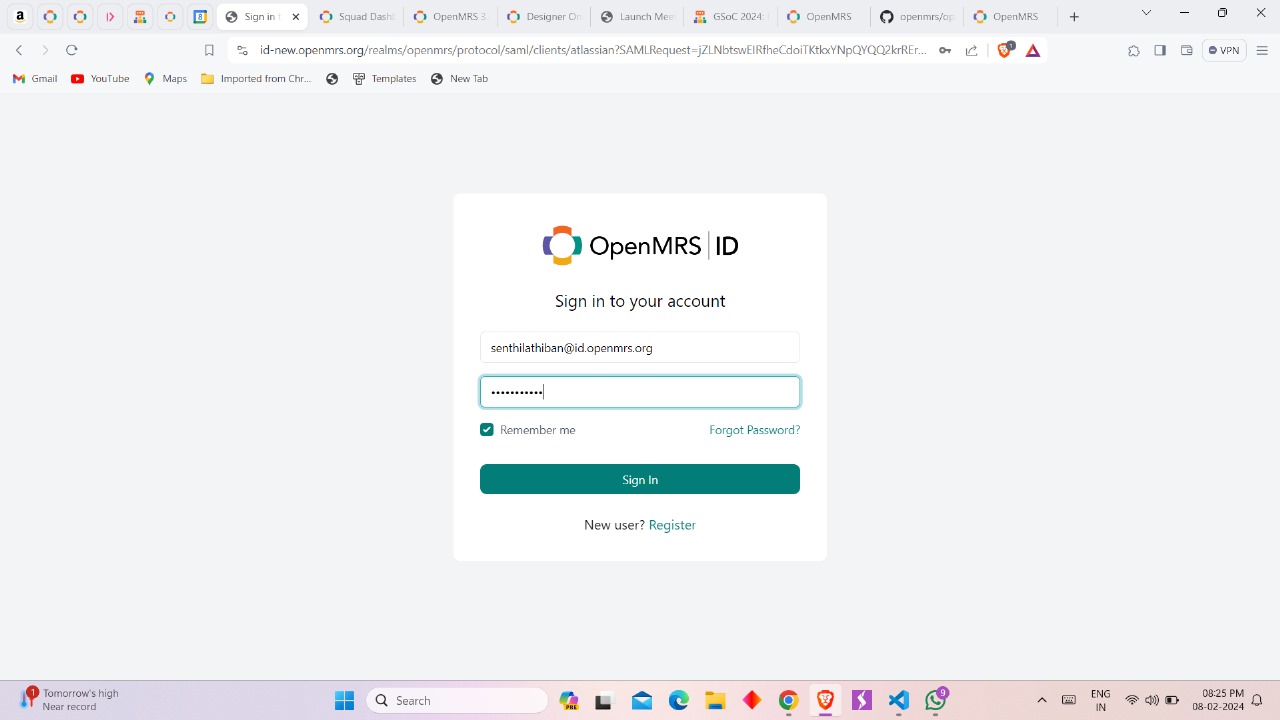The width and height of the screenshot is (1280, 720).
Task: Share this page using the share icon
Action: pos(971,50)
